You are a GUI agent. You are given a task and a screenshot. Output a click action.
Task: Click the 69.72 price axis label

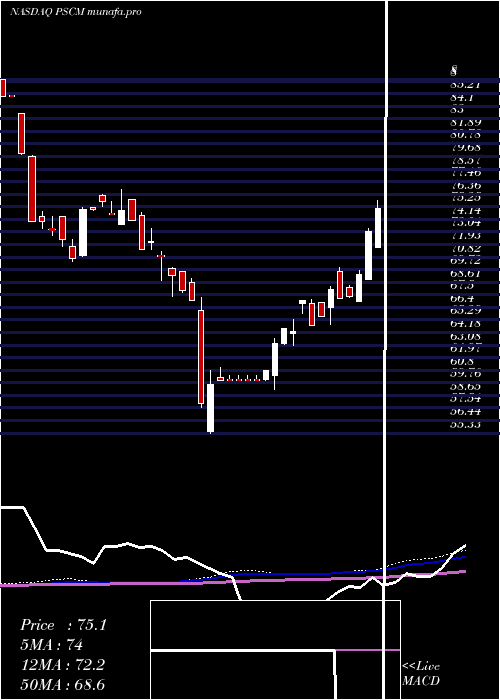pos(465,259)
